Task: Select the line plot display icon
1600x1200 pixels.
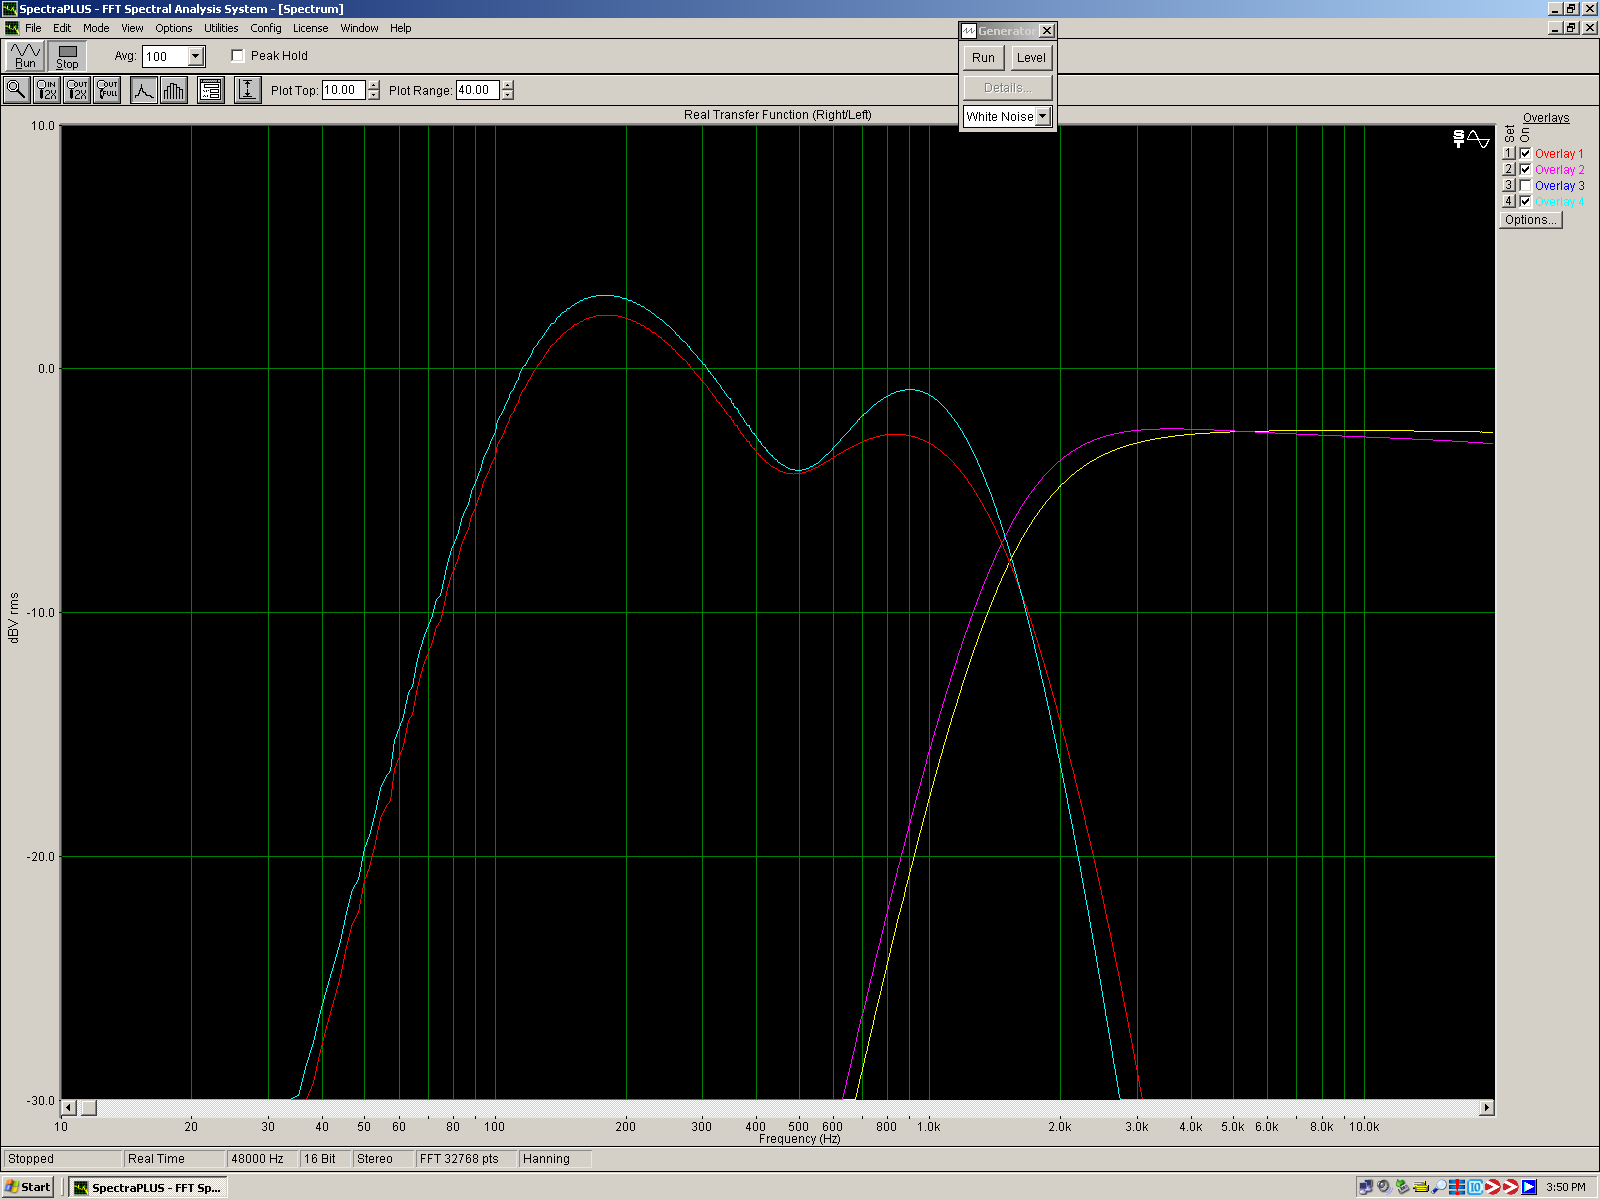Action: point(144,90)
